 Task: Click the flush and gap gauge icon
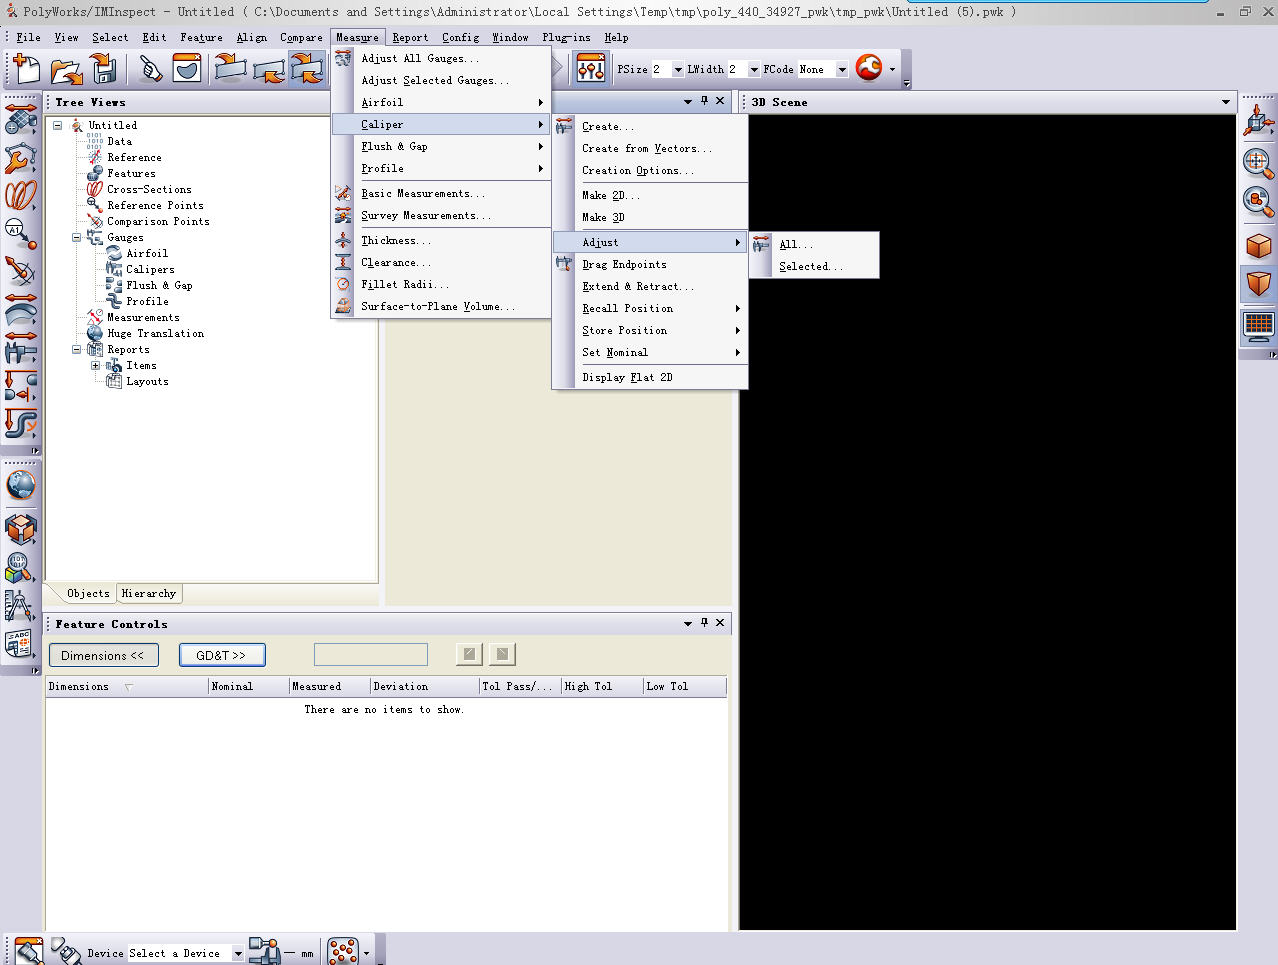coord(20,385)
